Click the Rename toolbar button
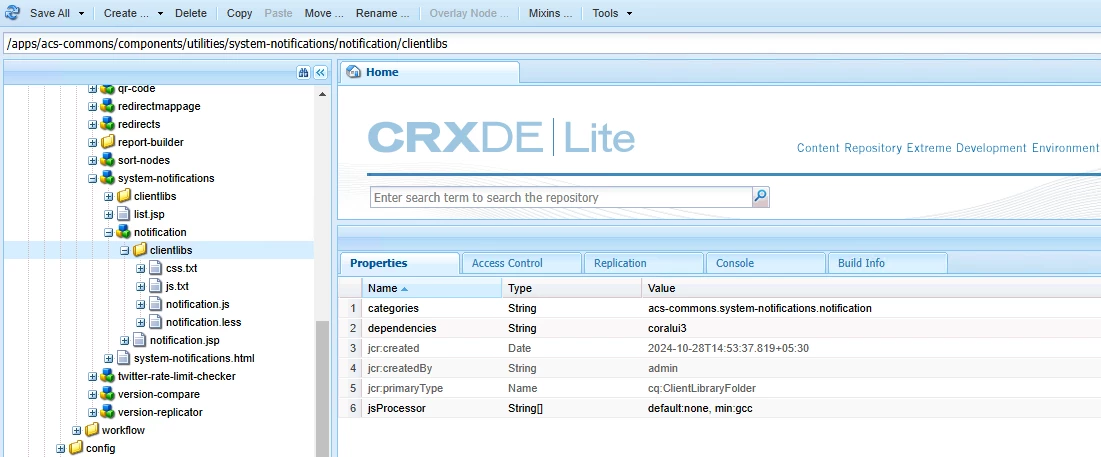 pyautogui.click(x=382, y=13)
